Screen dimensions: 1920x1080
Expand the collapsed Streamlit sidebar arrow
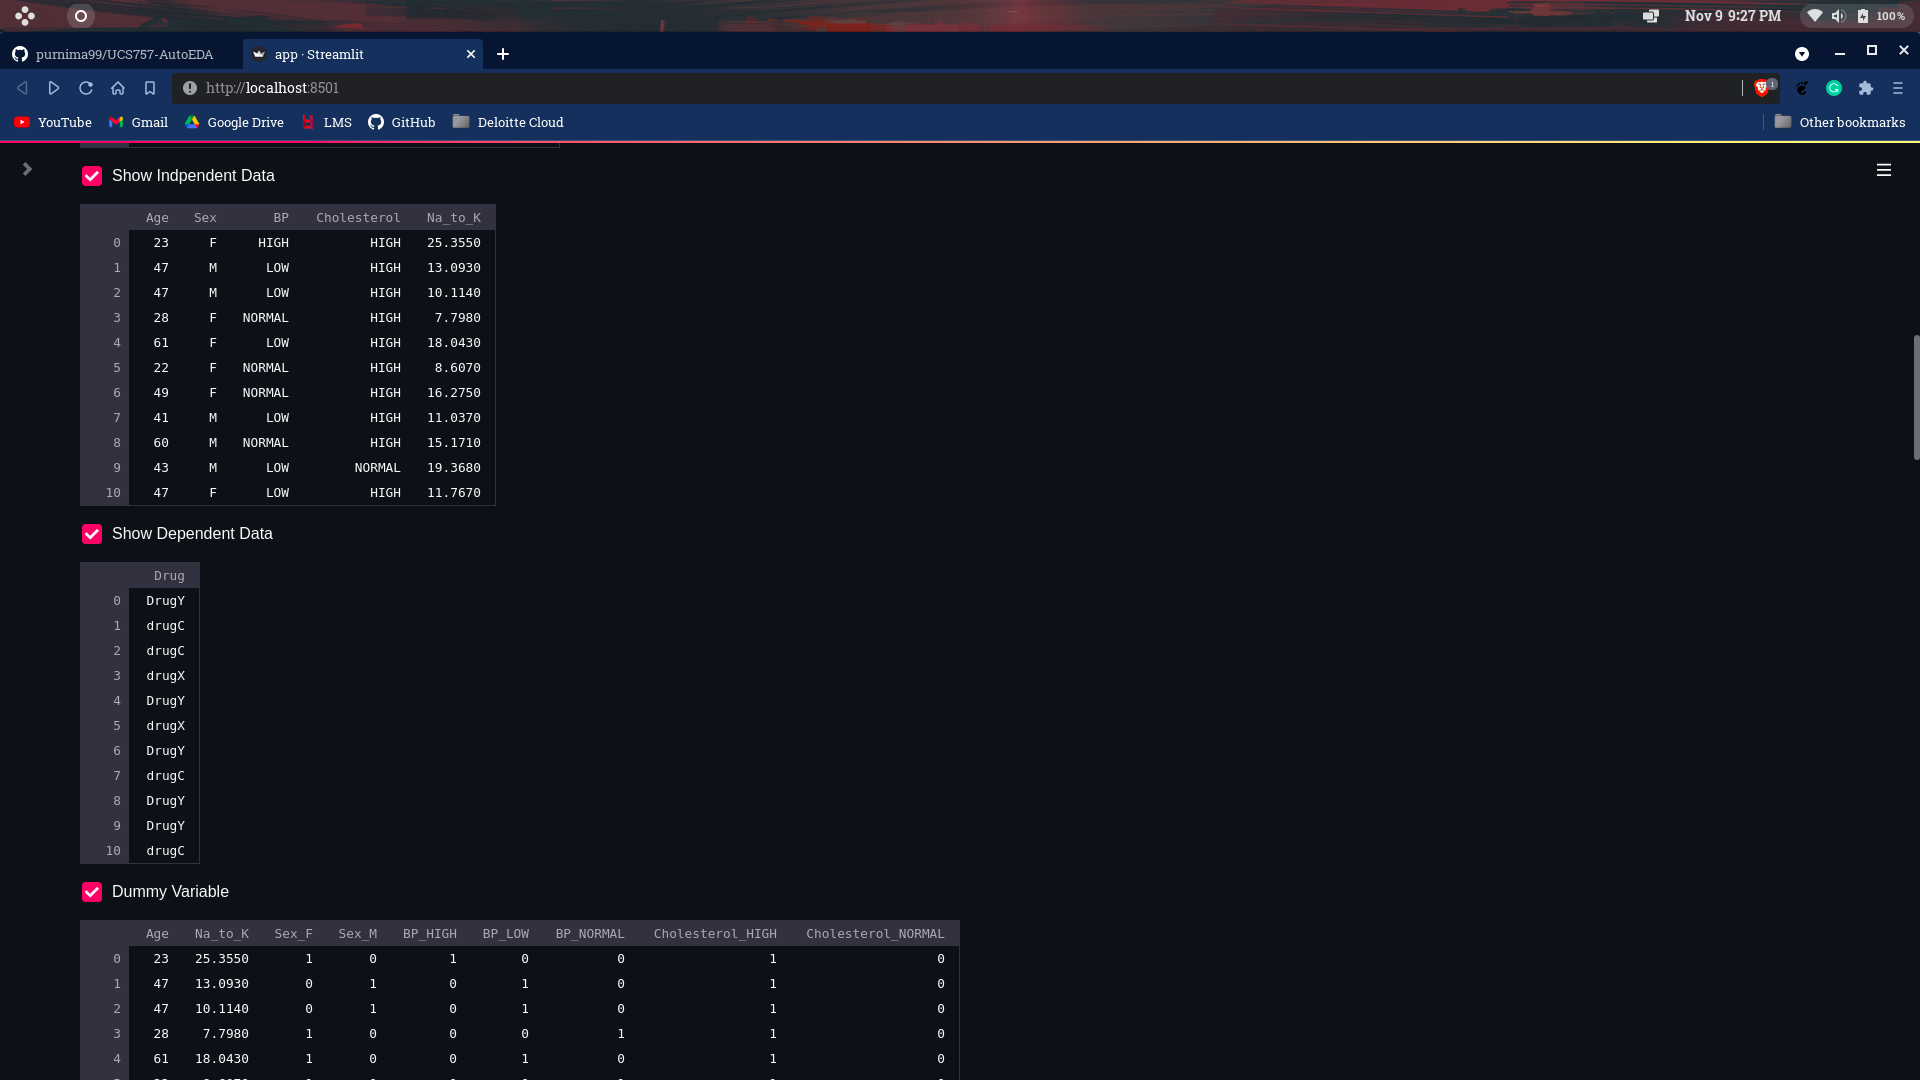tap(27, 169)
